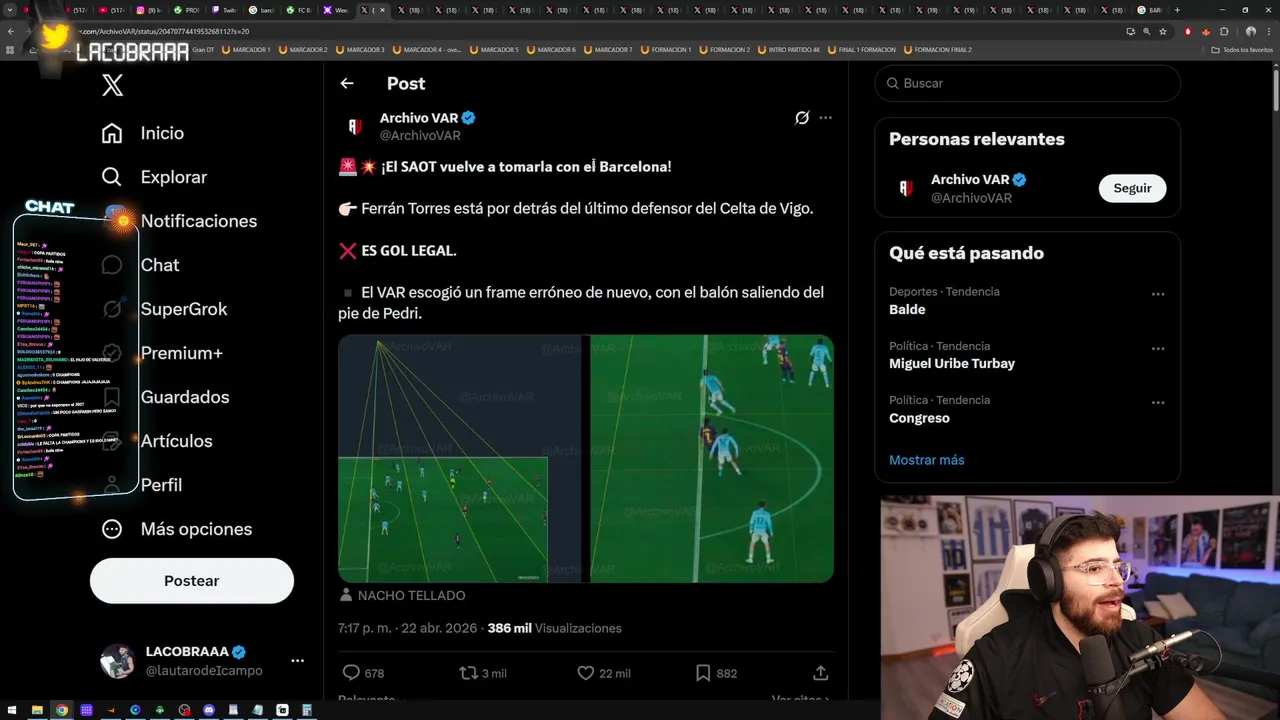The height and width of the screenshot is (720, 1280).
Task: Open right Ferran Torres close-up image
Action: pyautogui.click(x=711, y=459)
